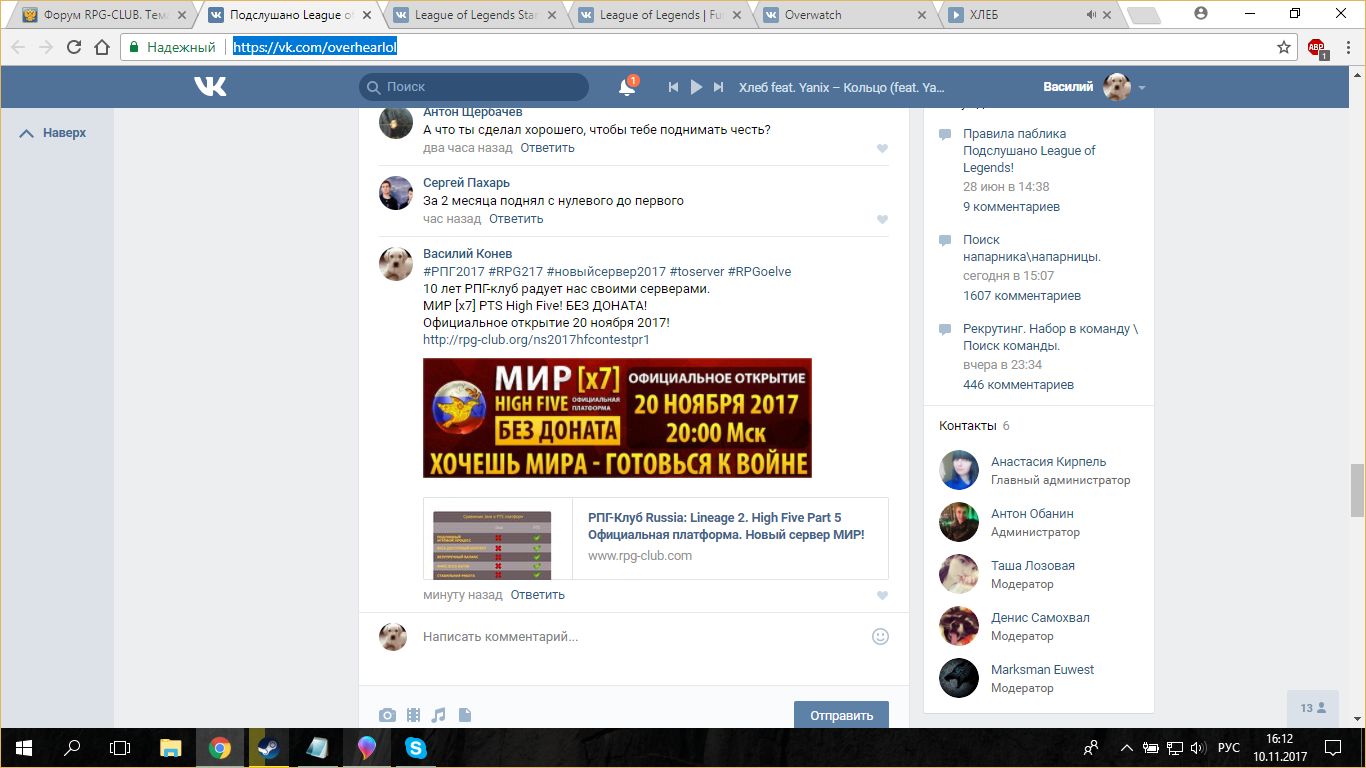Skip to previous track in VK header
Viewport: 1366px width, 768px height.
point(674,87)
